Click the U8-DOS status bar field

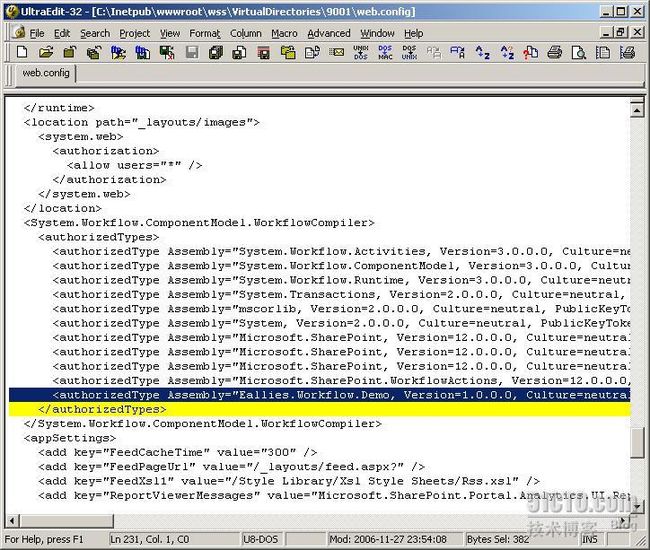pos(262,539)
